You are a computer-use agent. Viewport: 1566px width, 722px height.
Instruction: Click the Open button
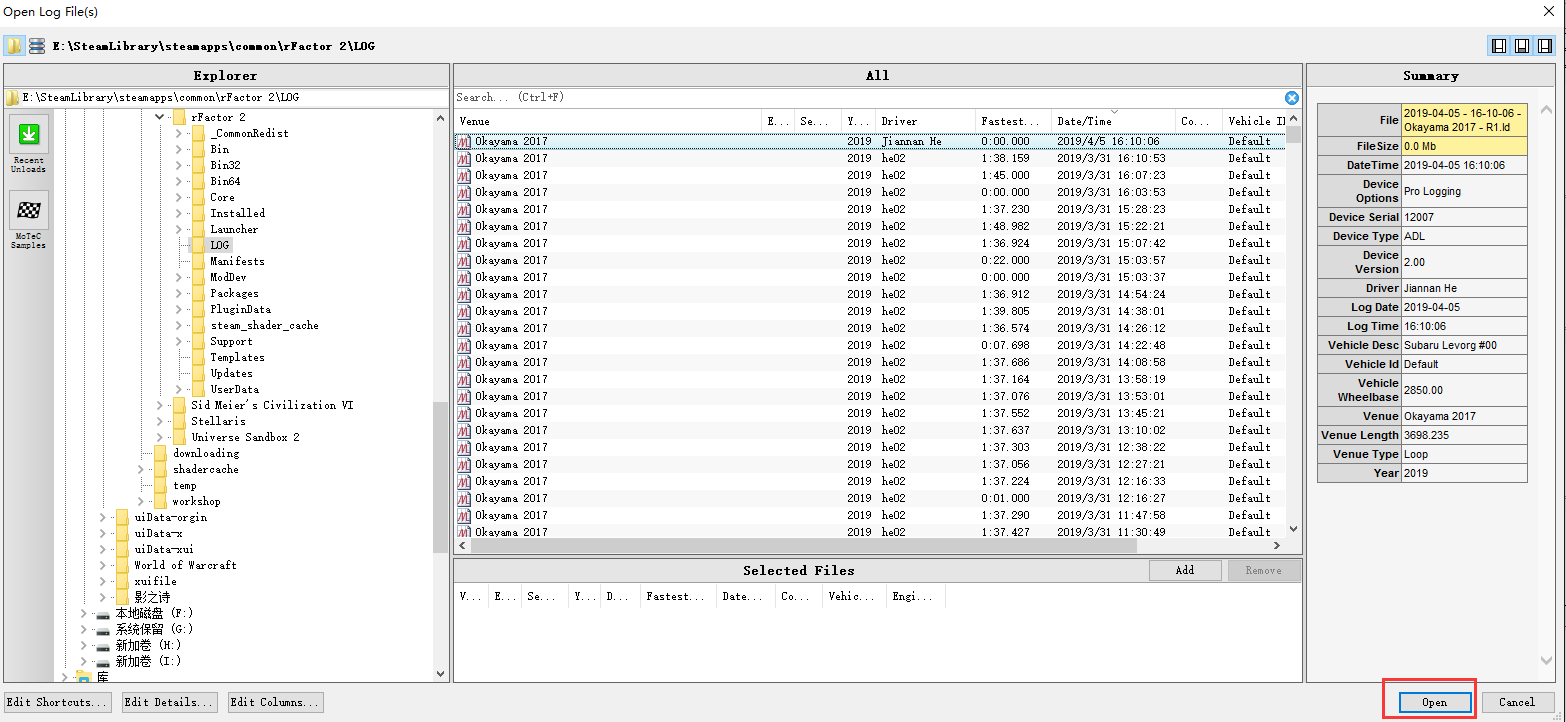click(1434, 702)
